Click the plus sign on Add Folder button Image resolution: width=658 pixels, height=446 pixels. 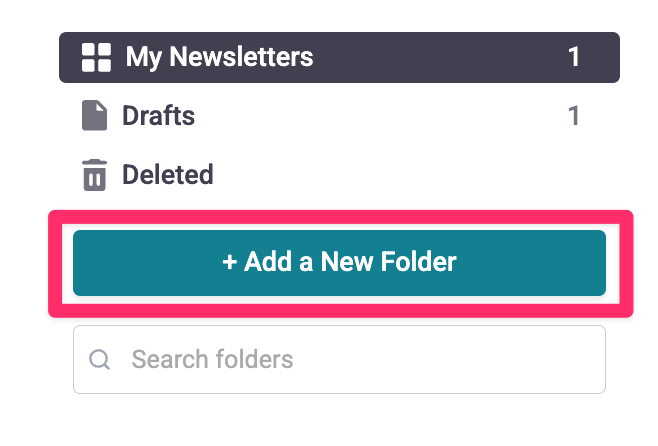[x=229, y=263]
